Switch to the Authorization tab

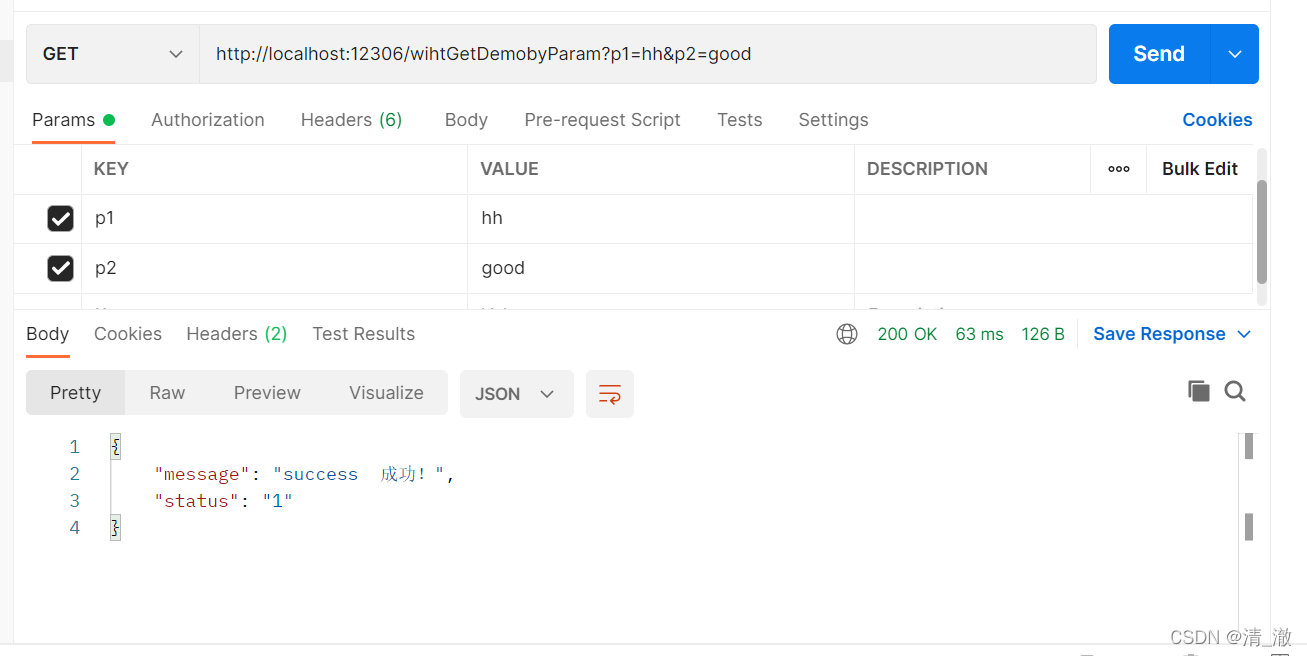coord(207,120)
